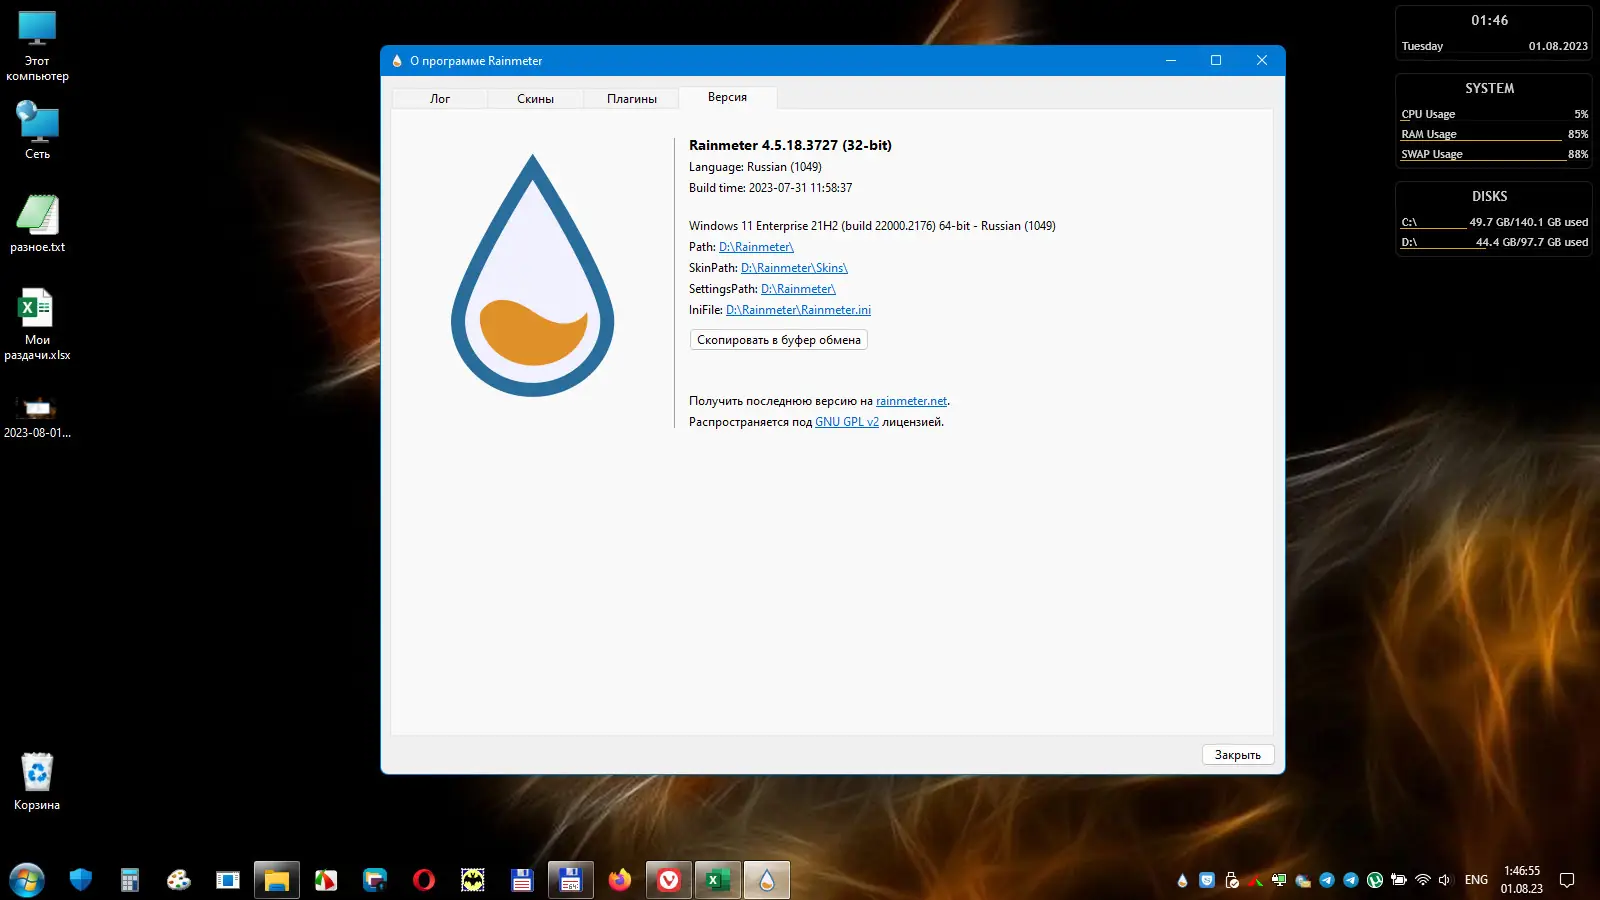Click the battery power tray icon

1399,880
